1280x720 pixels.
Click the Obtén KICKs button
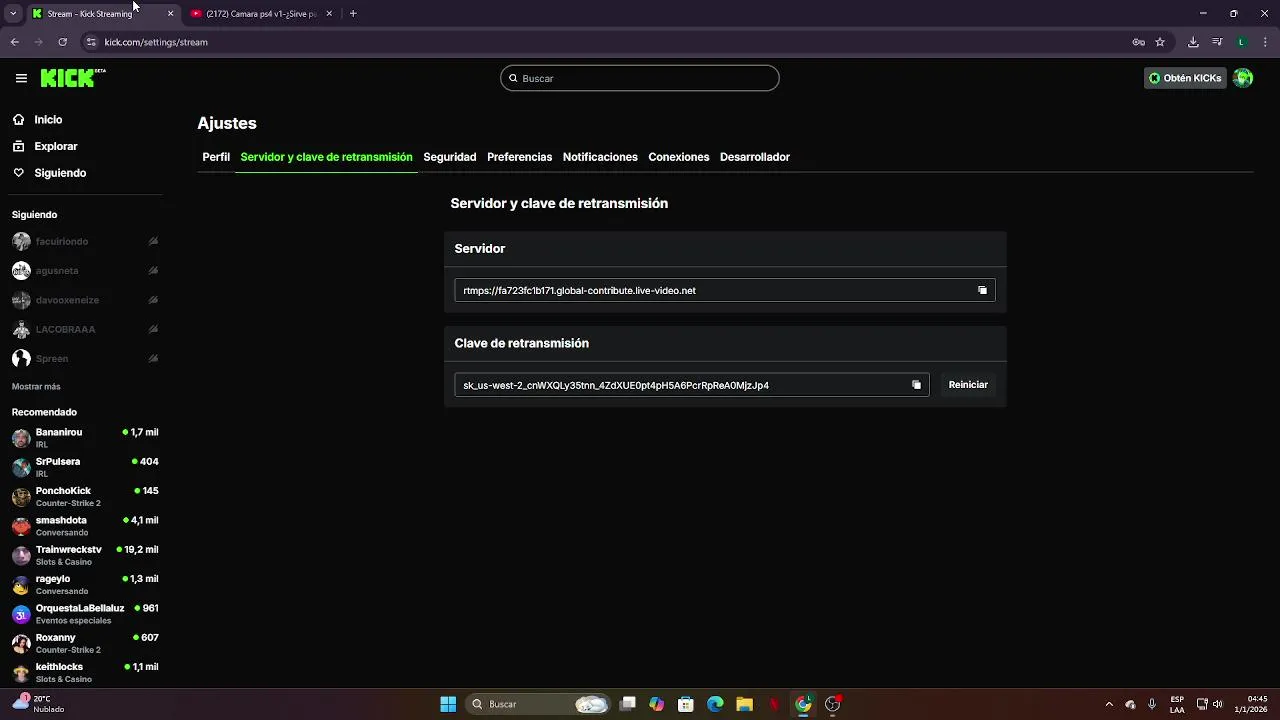(x=1185, y=78)
